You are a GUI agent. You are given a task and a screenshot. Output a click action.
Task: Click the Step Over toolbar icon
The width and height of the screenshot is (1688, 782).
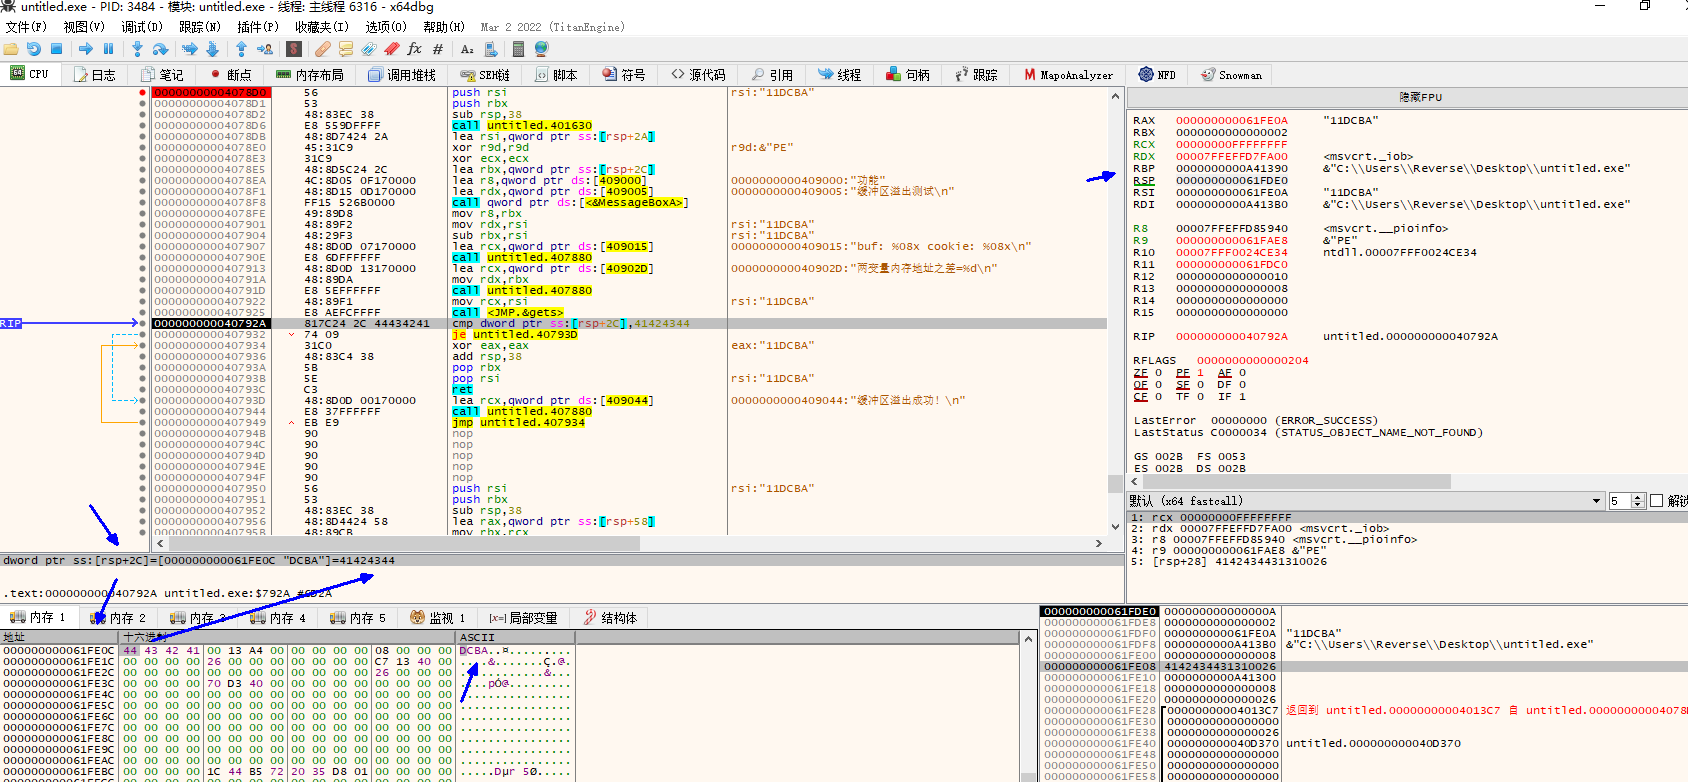[x=160, y=49]
